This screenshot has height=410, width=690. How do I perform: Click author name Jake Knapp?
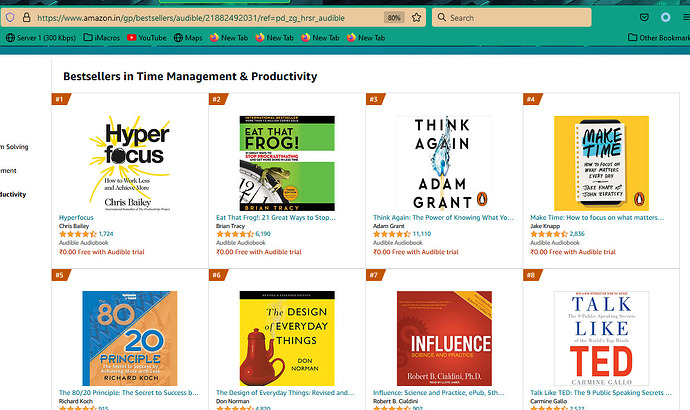(x=545, y=226)
